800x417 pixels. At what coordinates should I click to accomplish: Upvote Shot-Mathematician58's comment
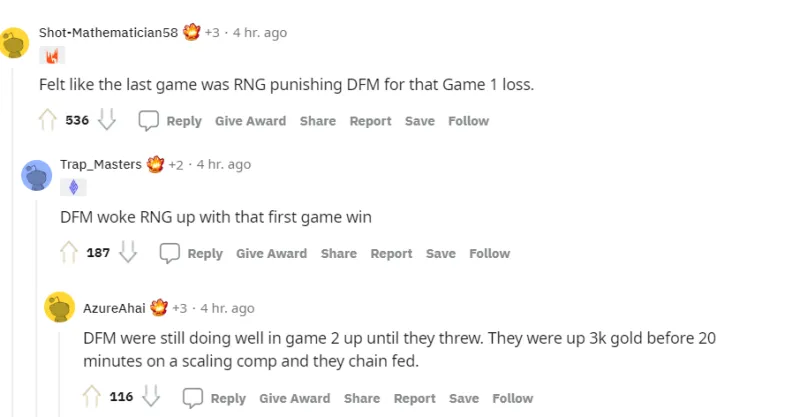(47, 121)
